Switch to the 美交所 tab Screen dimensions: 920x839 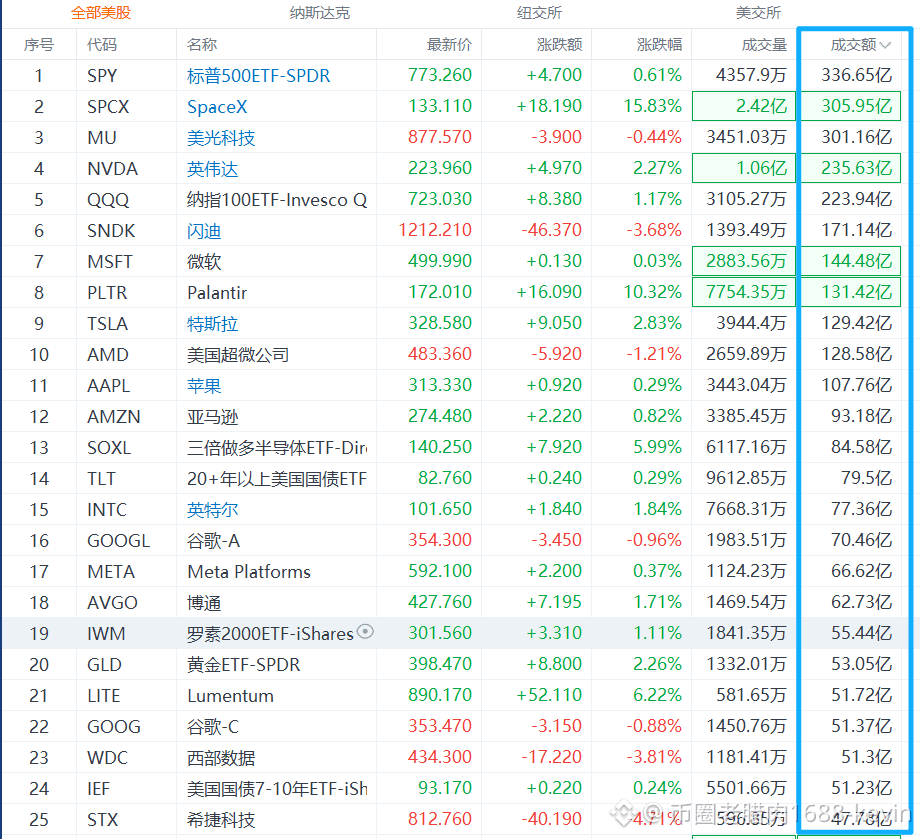[x=758, y=13]
